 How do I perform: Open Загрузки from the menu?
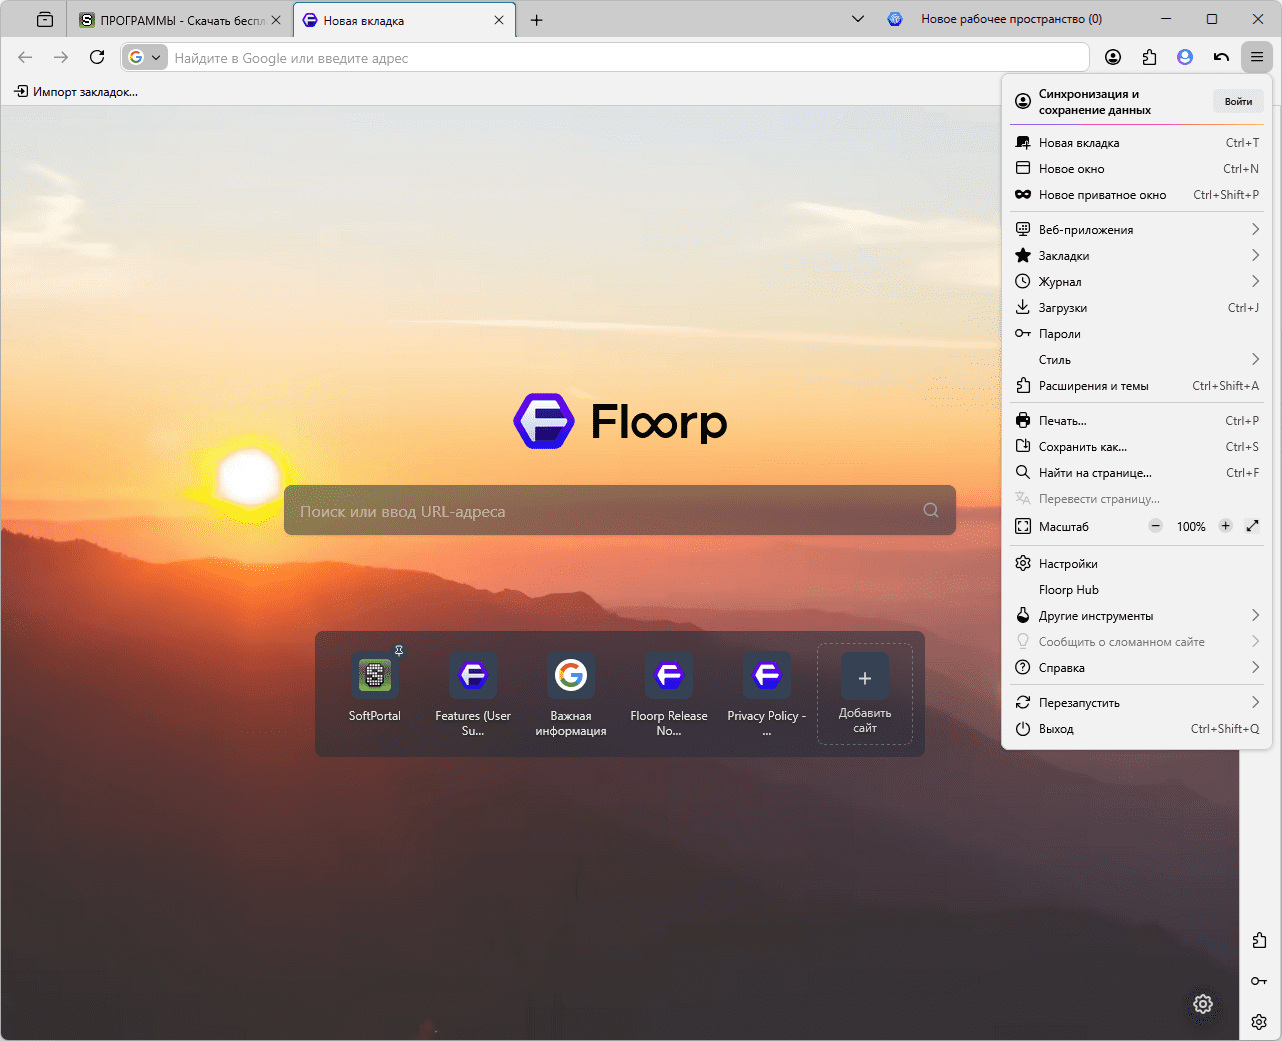(x=1137, y=308)
